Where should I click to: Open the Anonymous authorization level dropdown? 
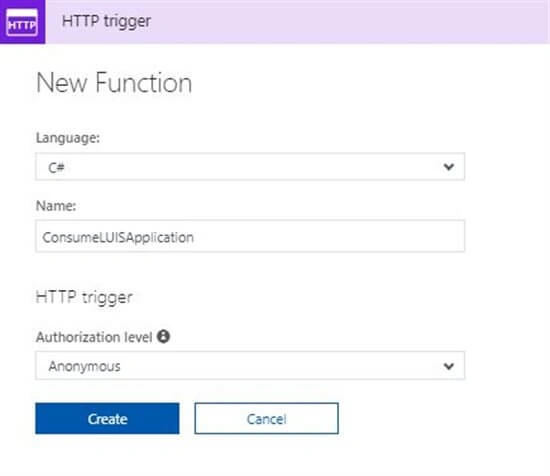click(x=250, y=366)
